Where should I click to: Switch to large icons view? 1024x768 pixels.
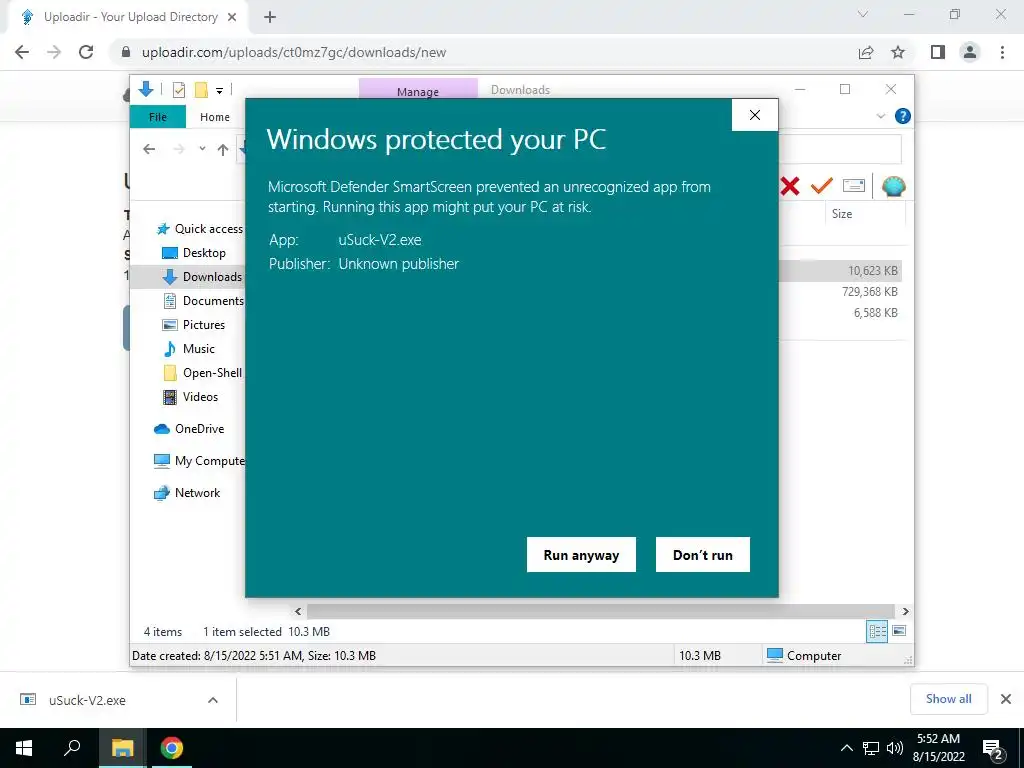click(x=899, y=631)
